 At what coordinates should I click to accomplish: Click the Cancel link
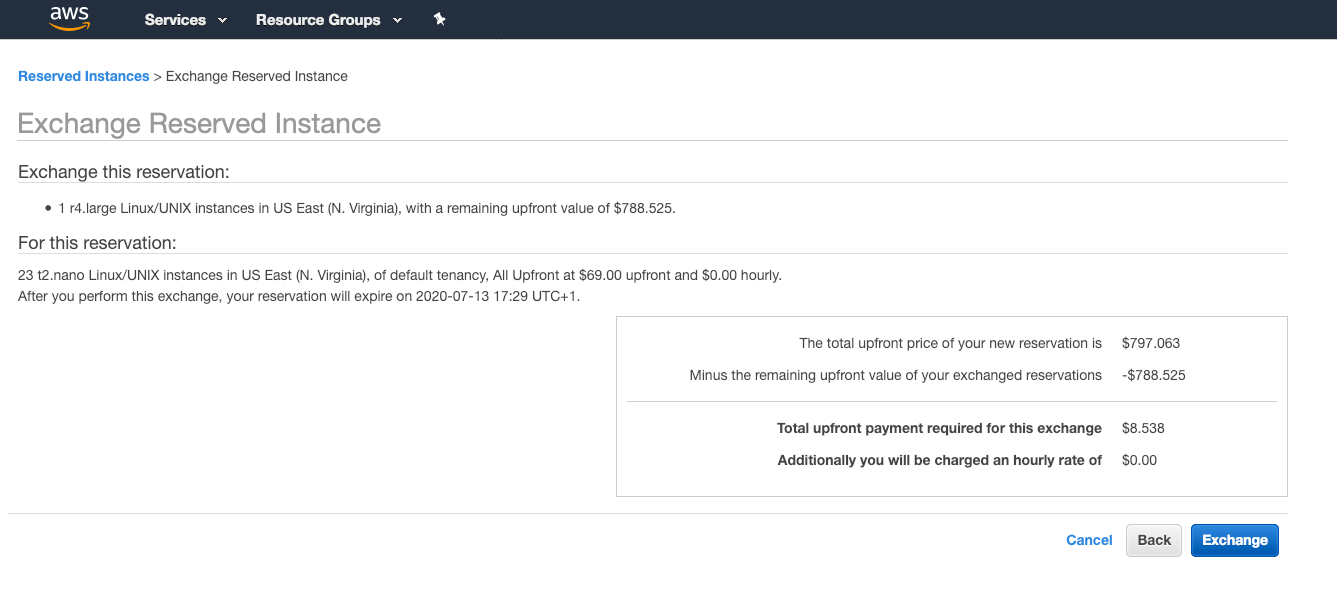pos(1089,540)
